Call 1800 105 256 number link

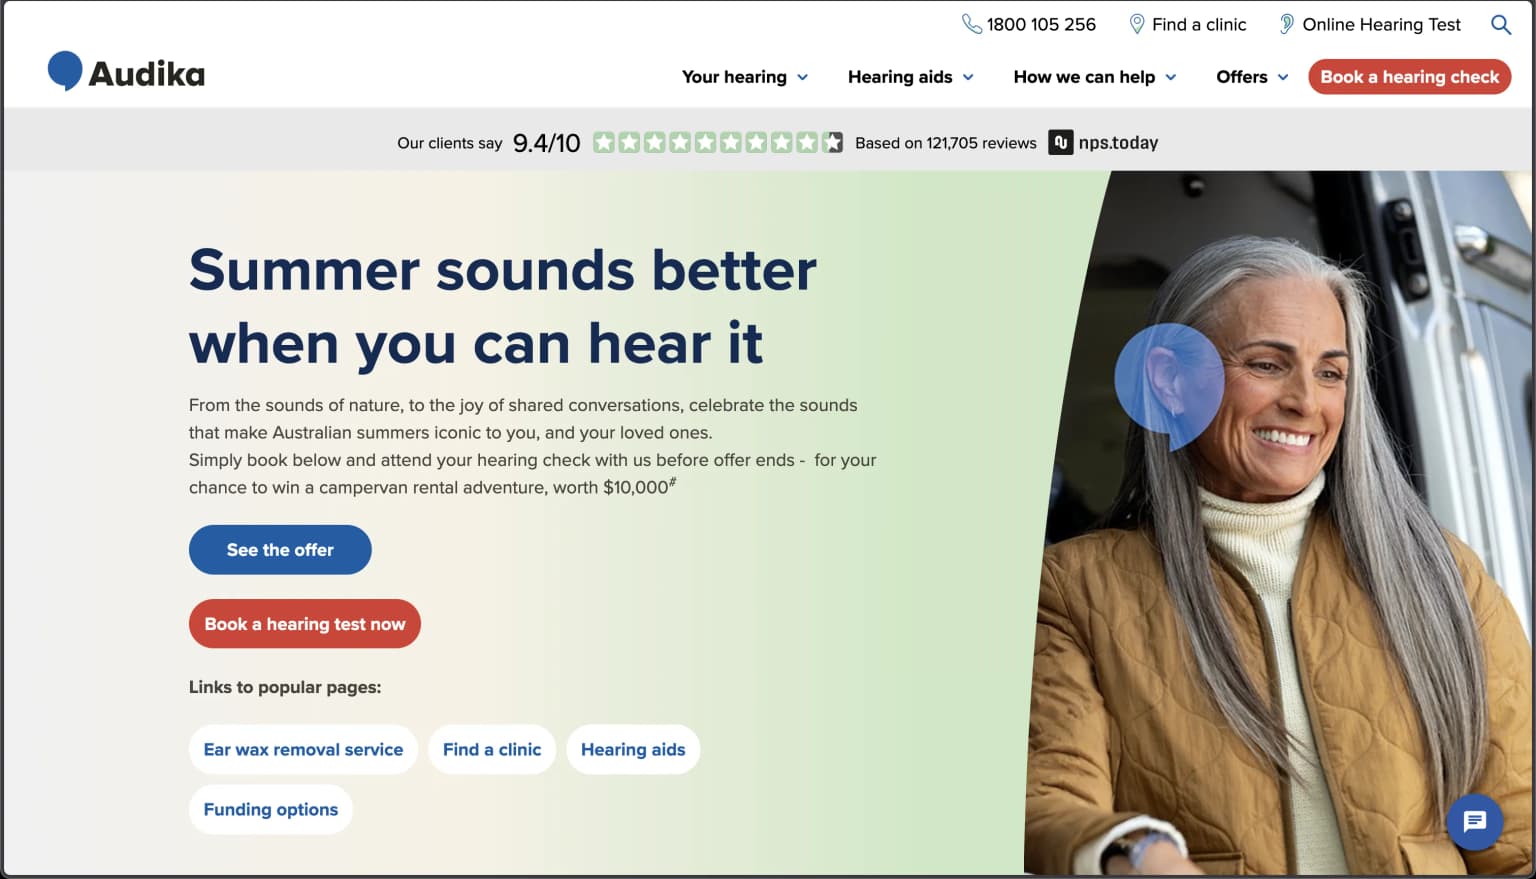click(1041, 24)
